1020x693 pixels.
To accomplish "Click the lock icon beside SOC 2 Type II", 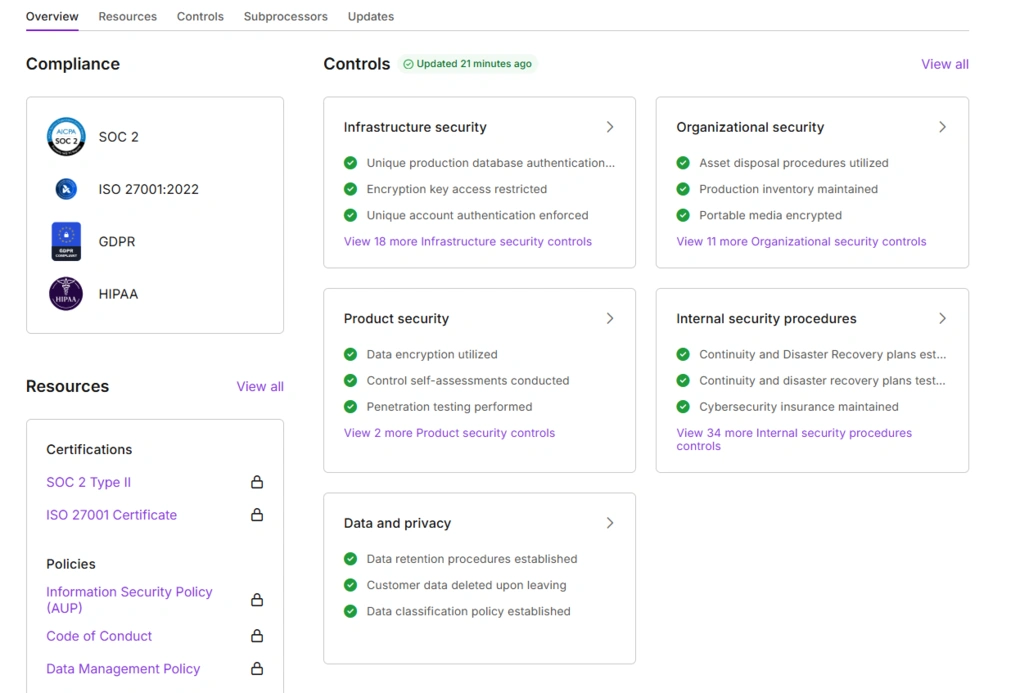I will pyautogui.click(x=257, y=482).
